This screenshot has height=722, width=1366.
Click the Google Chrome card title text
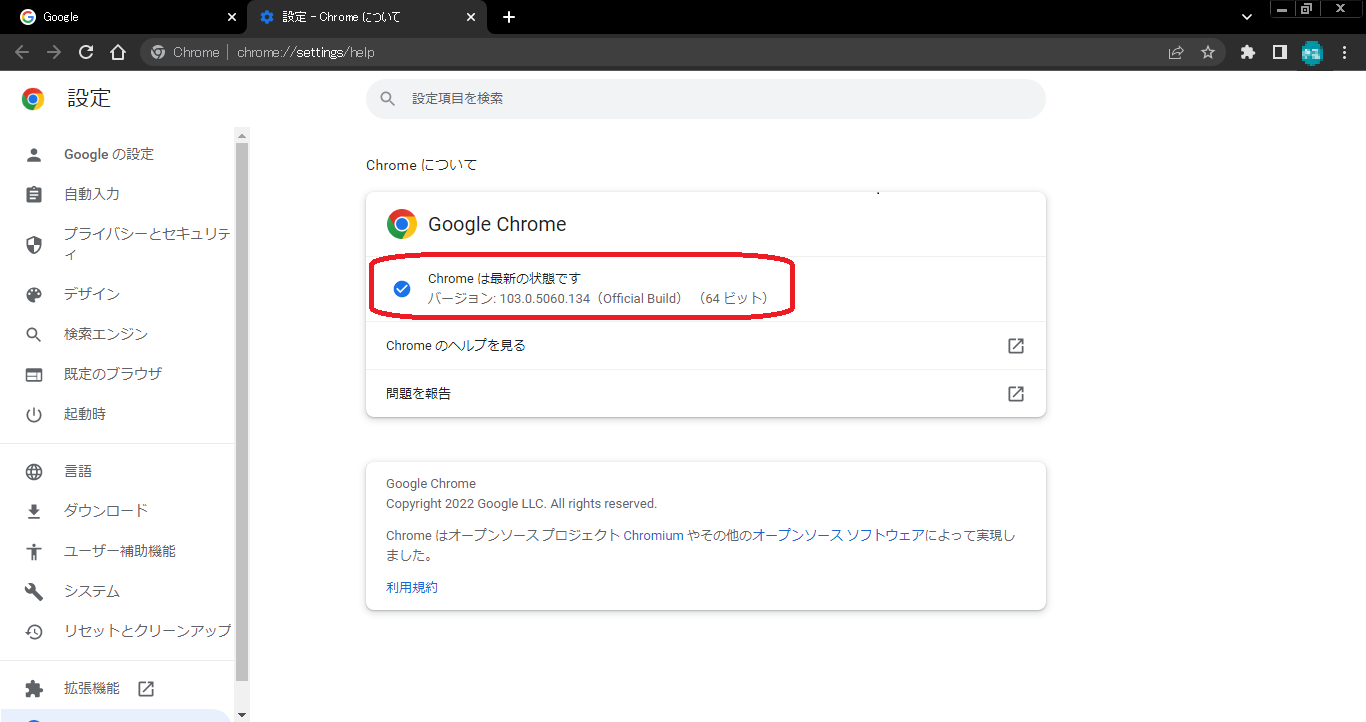pos(497,224)
